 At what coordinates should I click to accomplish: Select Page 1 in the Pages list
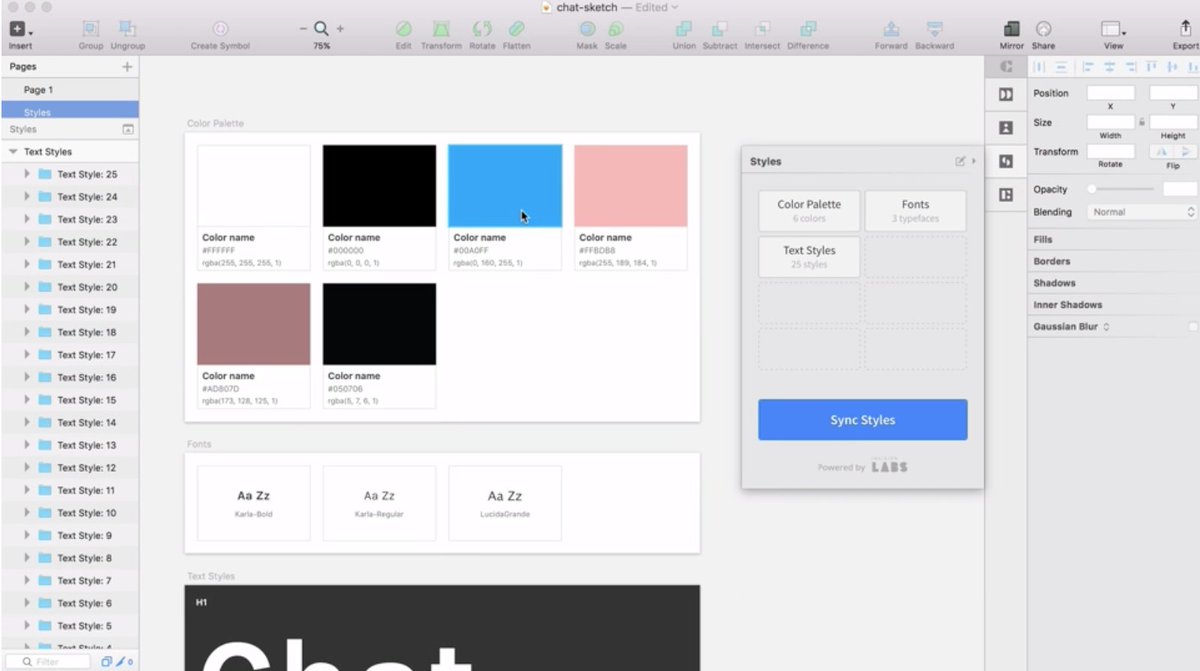pos(39,90)
